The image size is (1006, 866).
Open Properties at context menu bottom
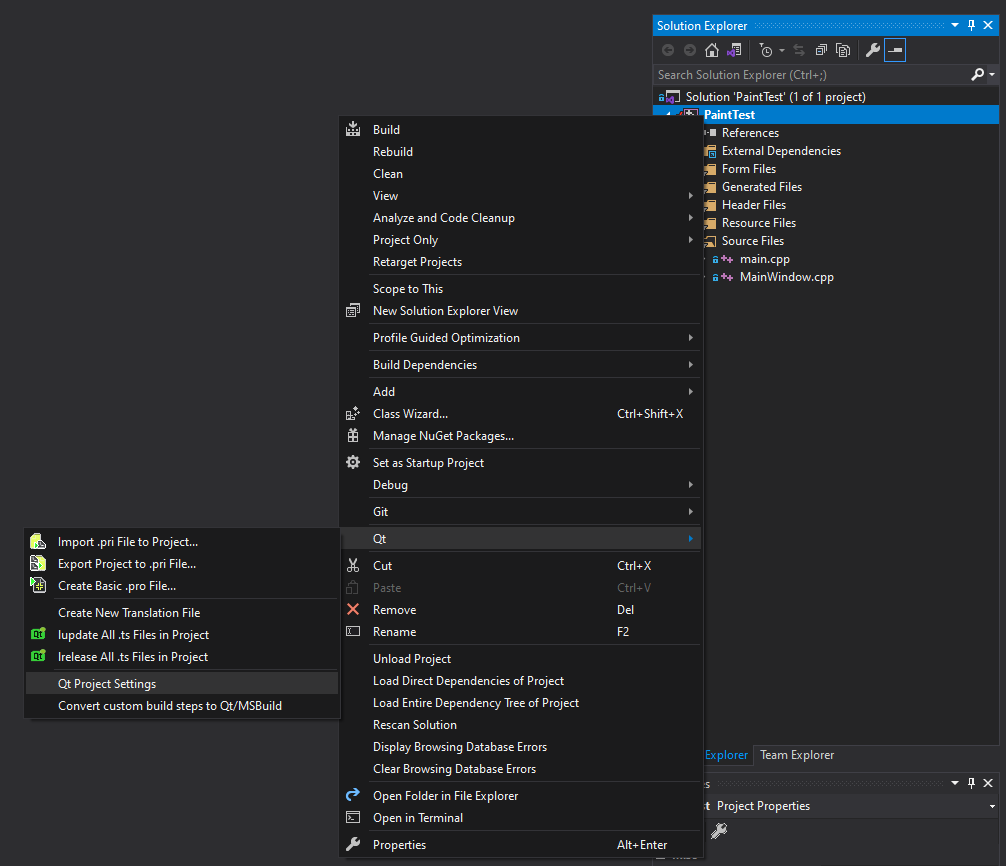pos(521,845)
